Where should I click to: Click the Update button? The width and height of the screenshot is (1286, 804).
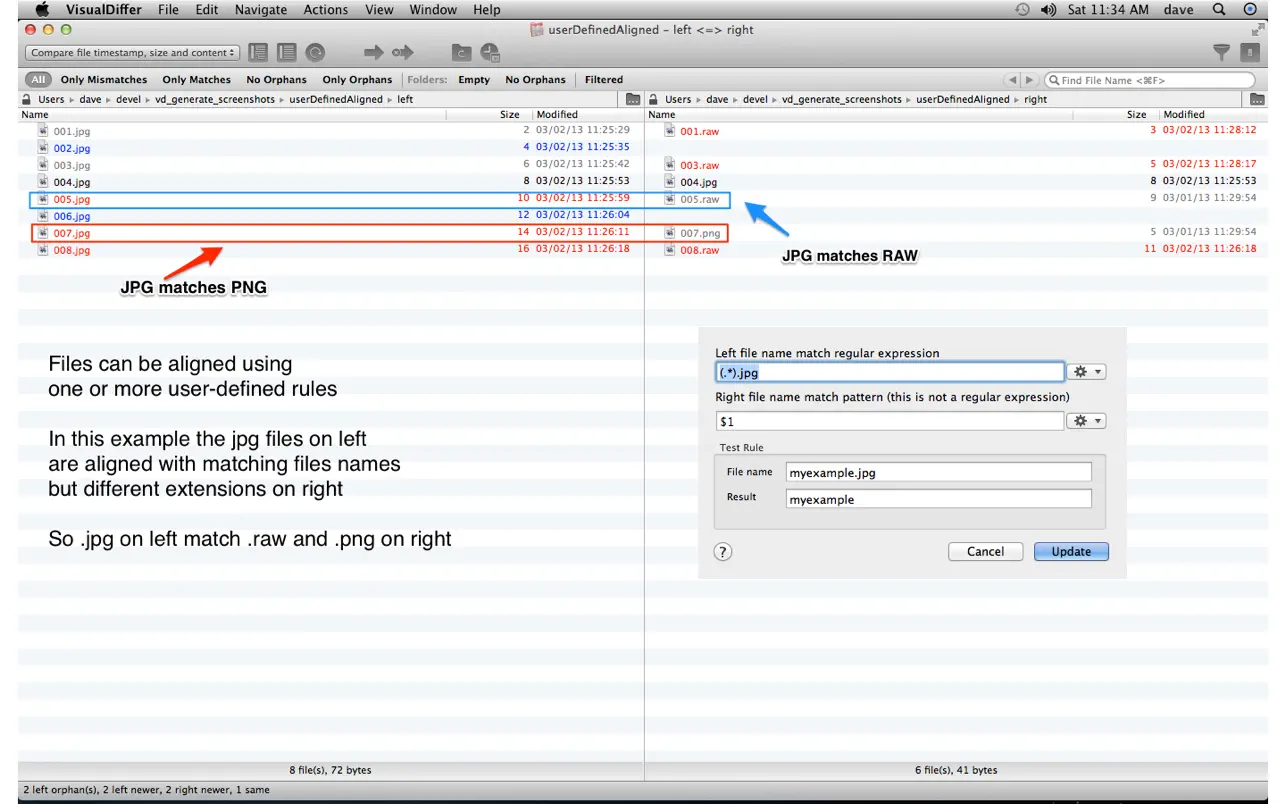coord(1071,552)
